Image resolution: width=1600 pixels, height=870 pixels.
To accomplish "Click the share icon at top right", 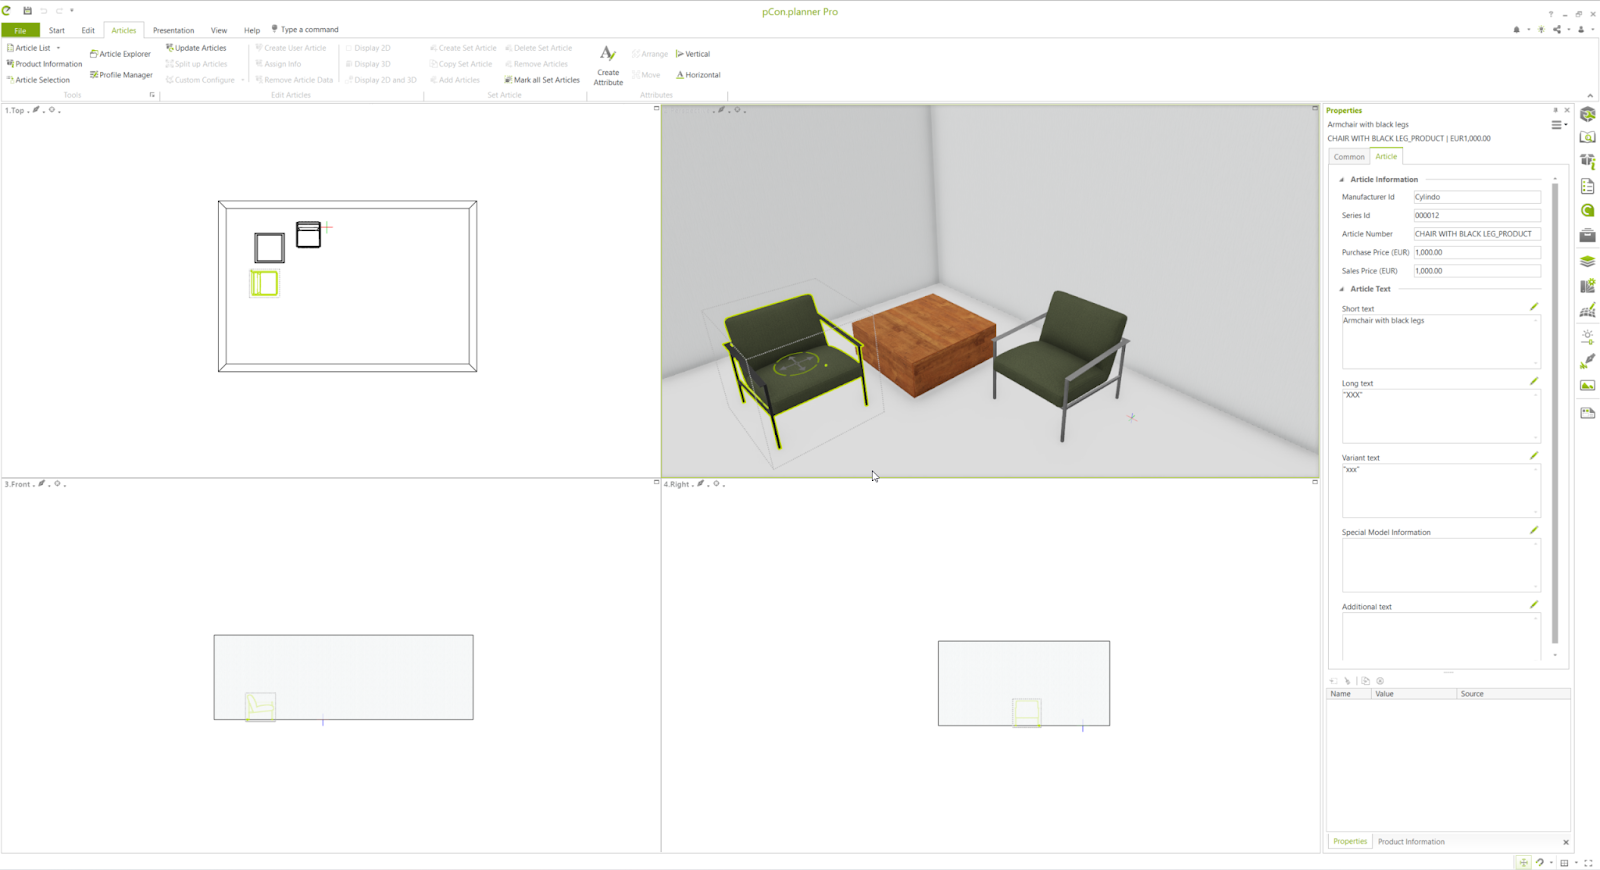I will [x=1557, y=30].
